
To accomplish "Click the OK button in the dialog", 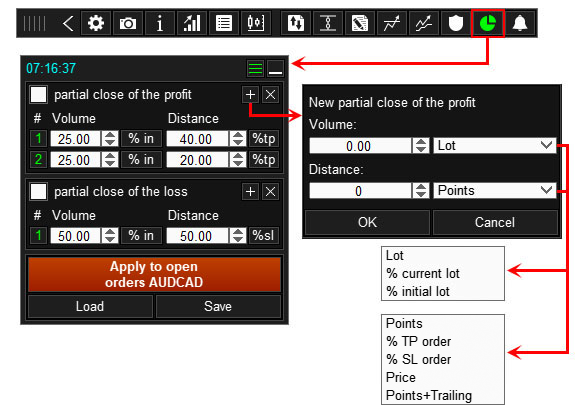I will click(x=367, y=222).
